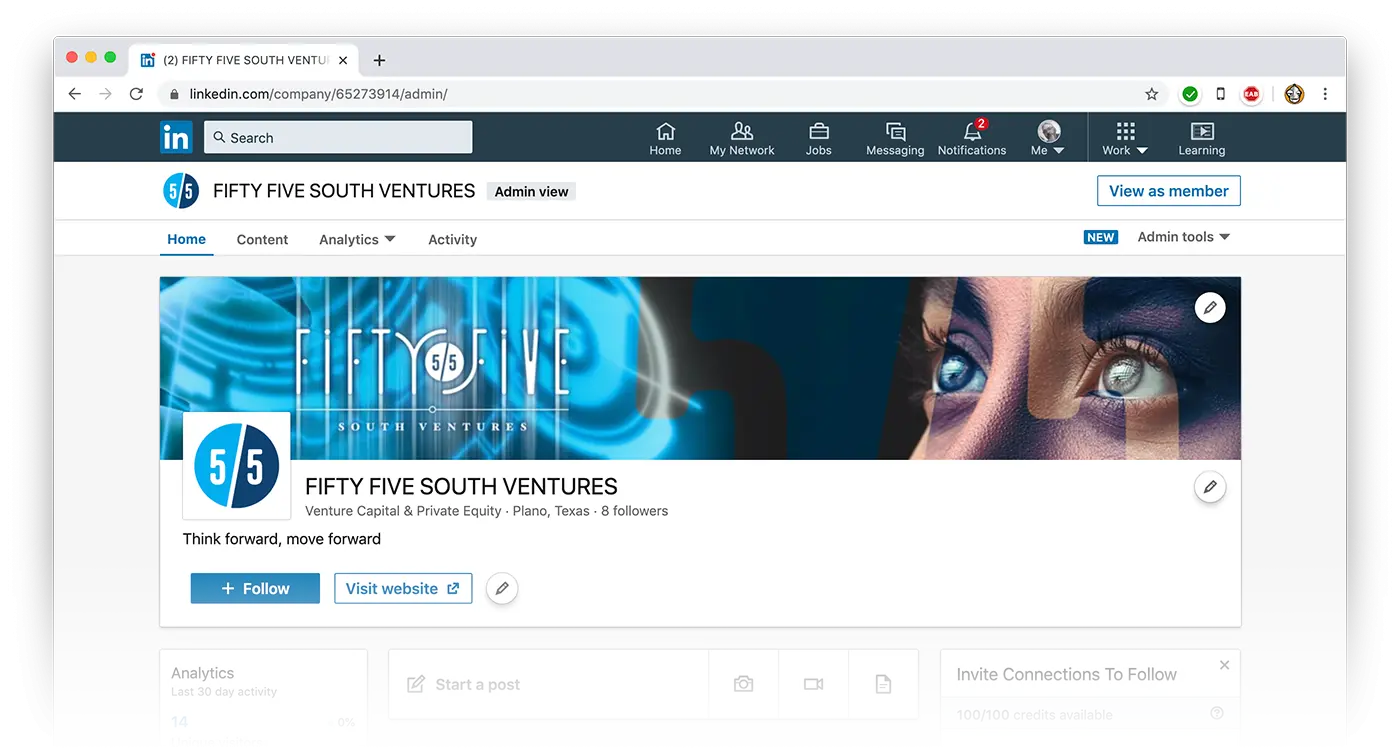This screenshot has height=749, width=1400.
Task: Open the green checkmark browser extension
Action: (x=1190, y=94)
